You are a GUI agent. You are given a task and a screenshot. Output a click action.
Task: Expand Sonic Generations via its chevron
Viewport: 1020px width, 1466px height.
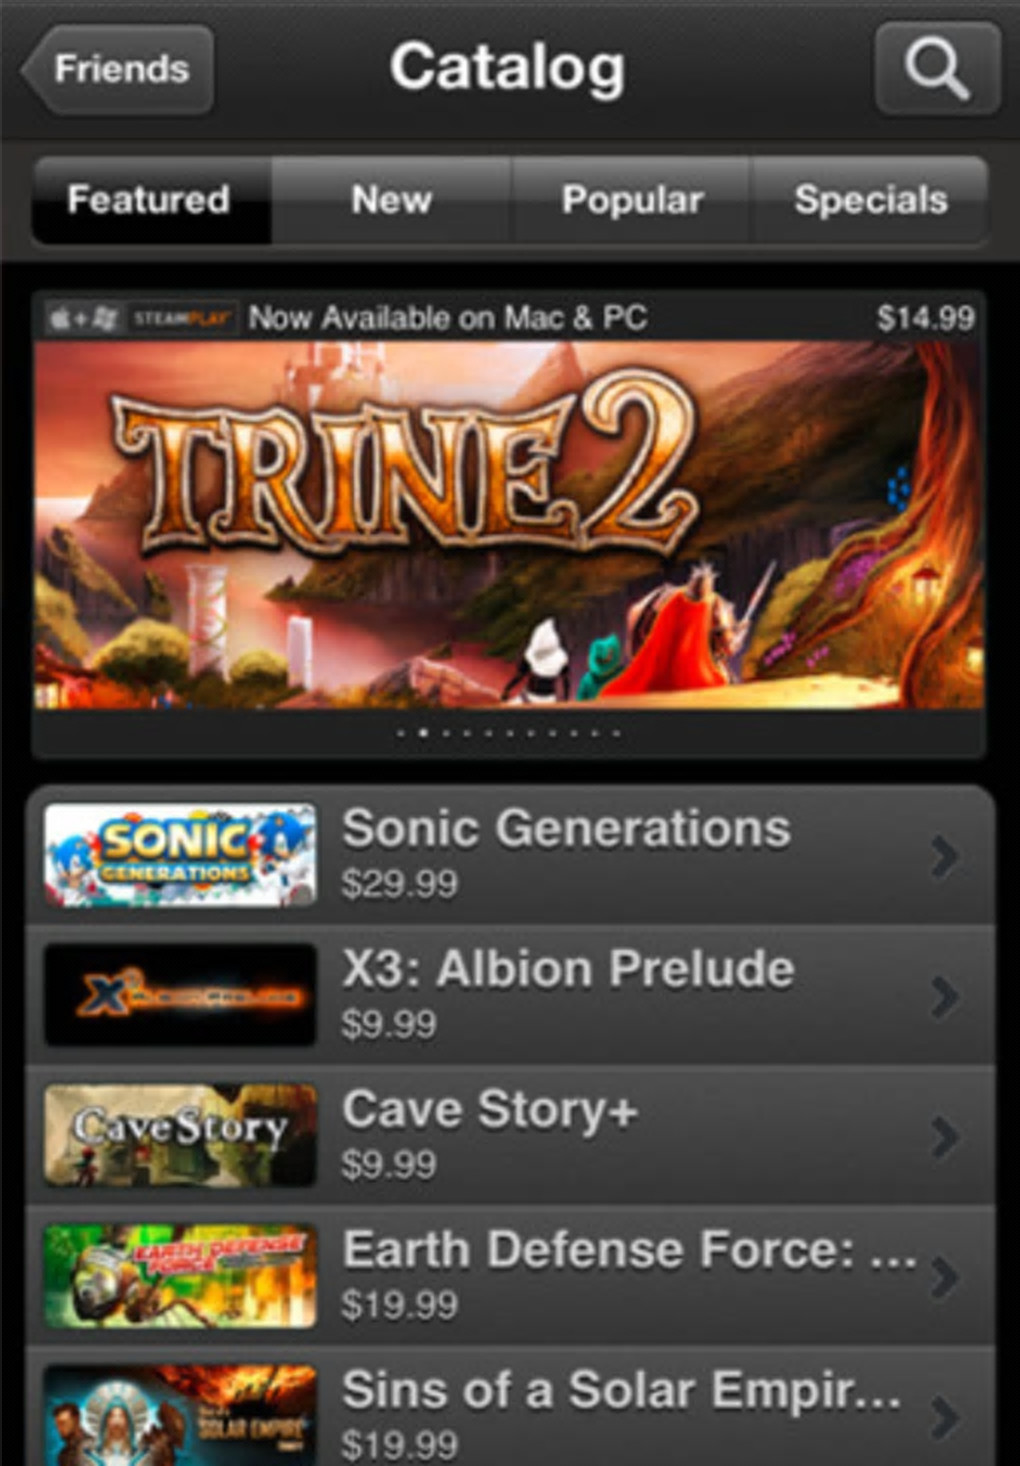(x=944, y=857)
